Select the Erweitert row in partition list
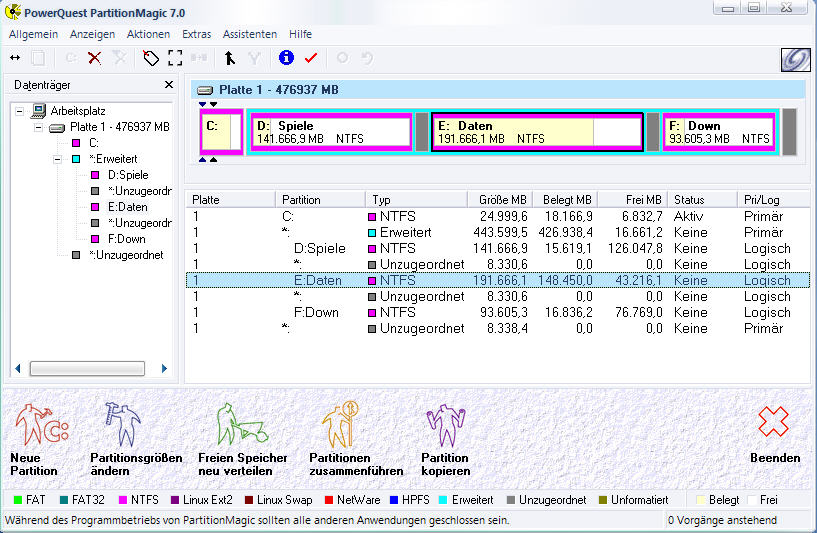Viewport: 817px width, 533px height. click(498, 232)
